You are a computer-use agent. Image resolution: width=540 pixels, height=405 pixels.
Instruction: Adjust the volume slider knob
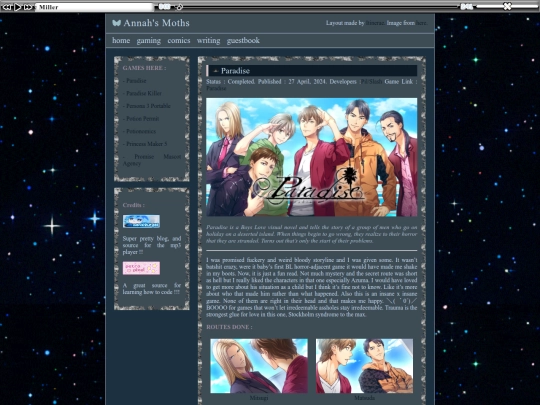coord(507,6)
